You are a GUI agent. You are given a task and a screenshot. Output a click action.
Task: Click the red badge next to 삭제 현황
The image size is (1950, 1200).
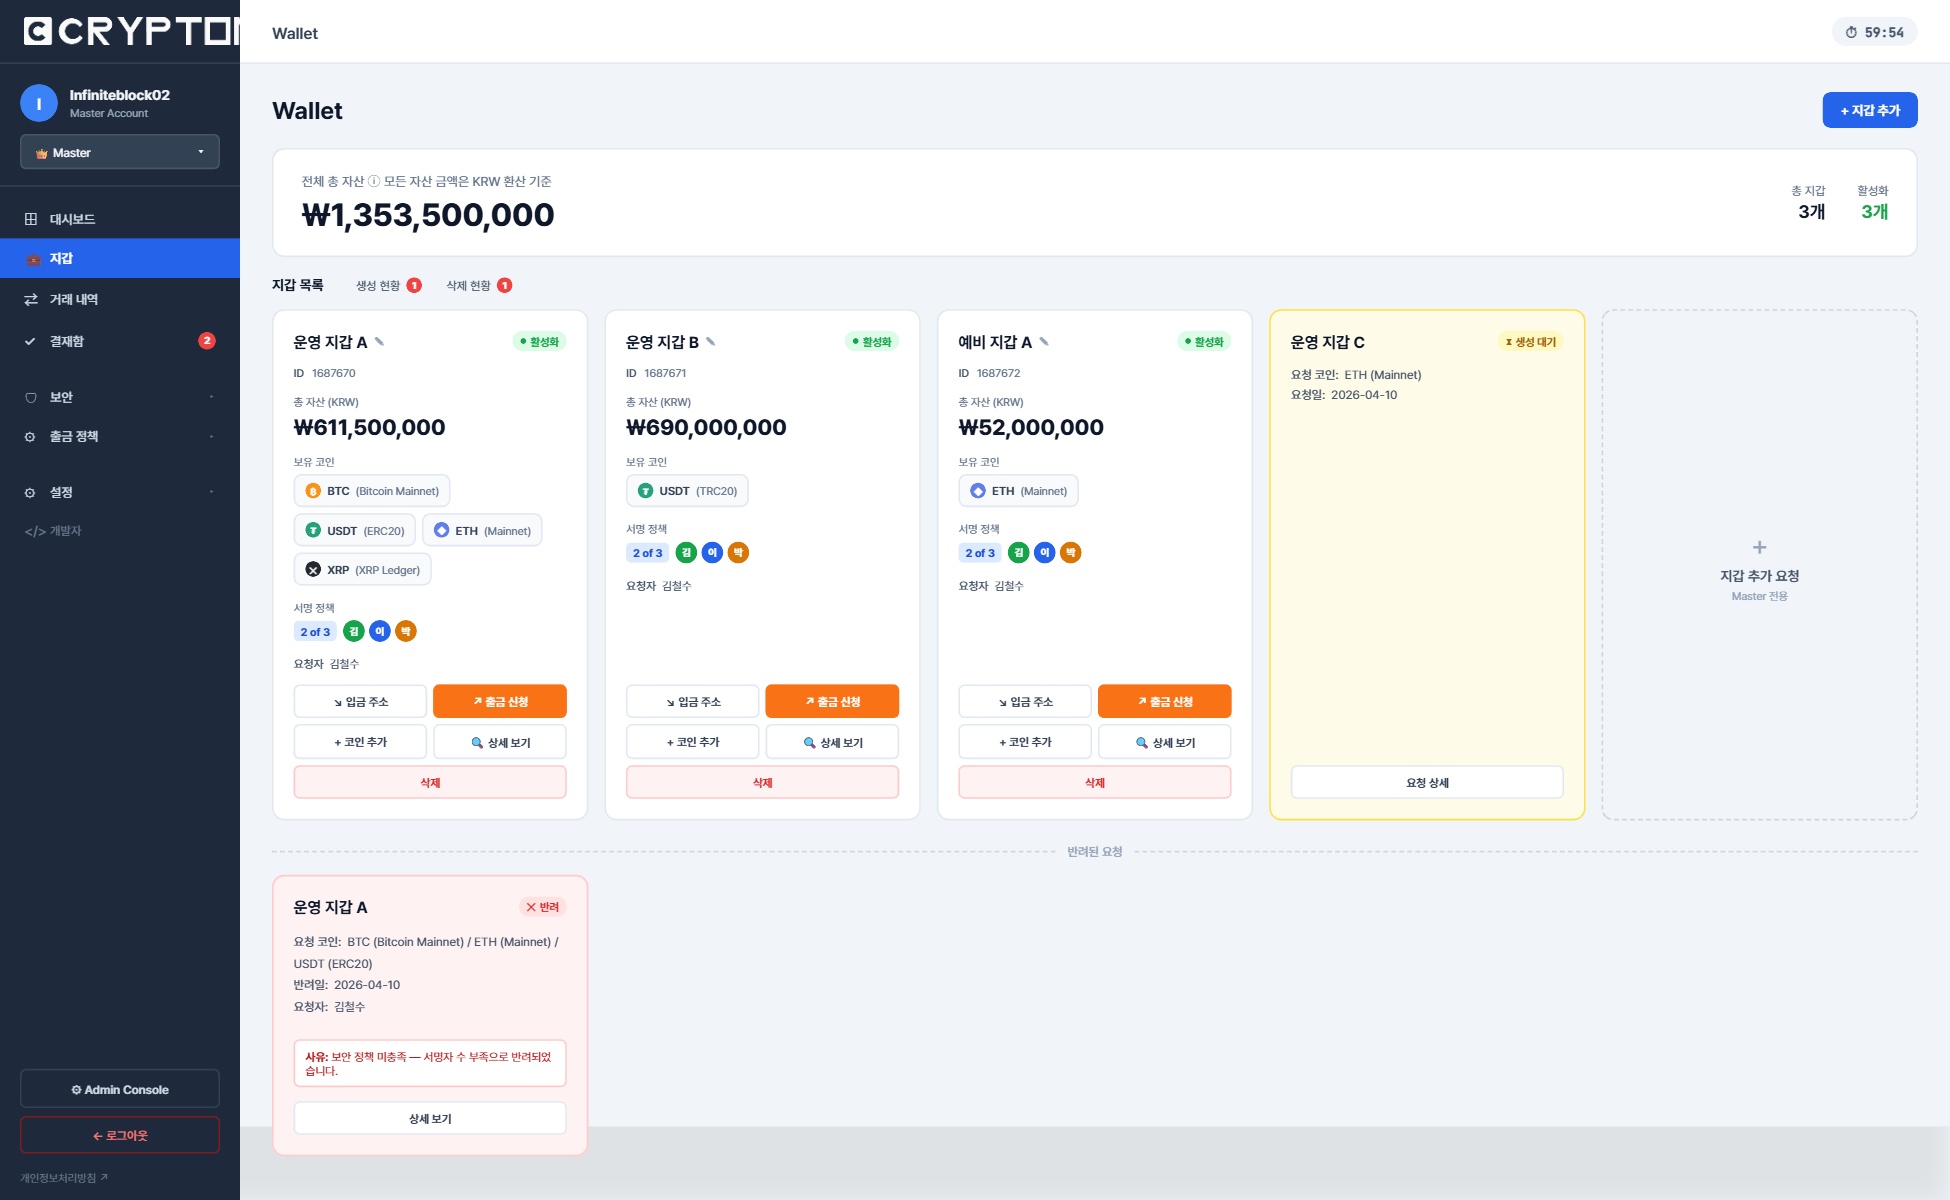click(x=505, y=285)
